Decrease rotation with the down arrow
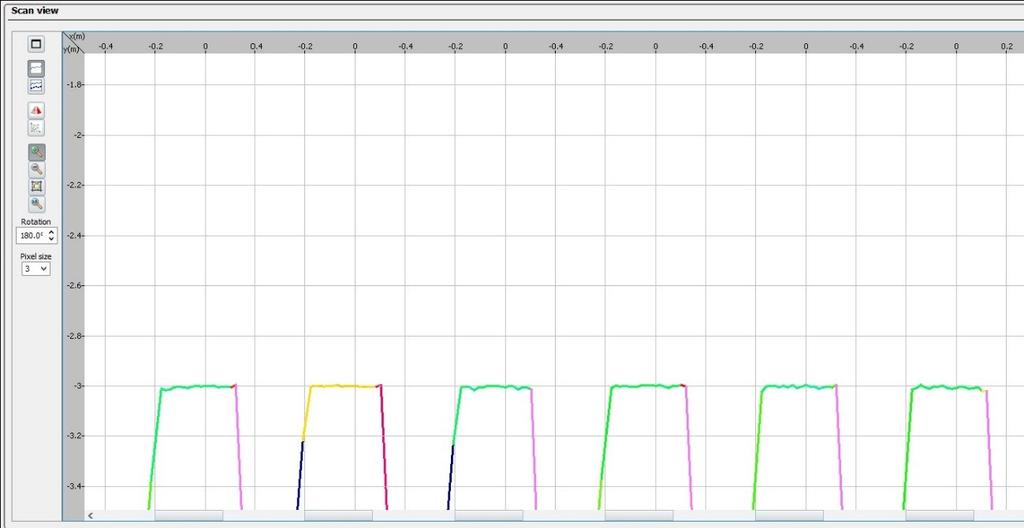This screenshot has width=1024, height=528. (x=52, y=239)
